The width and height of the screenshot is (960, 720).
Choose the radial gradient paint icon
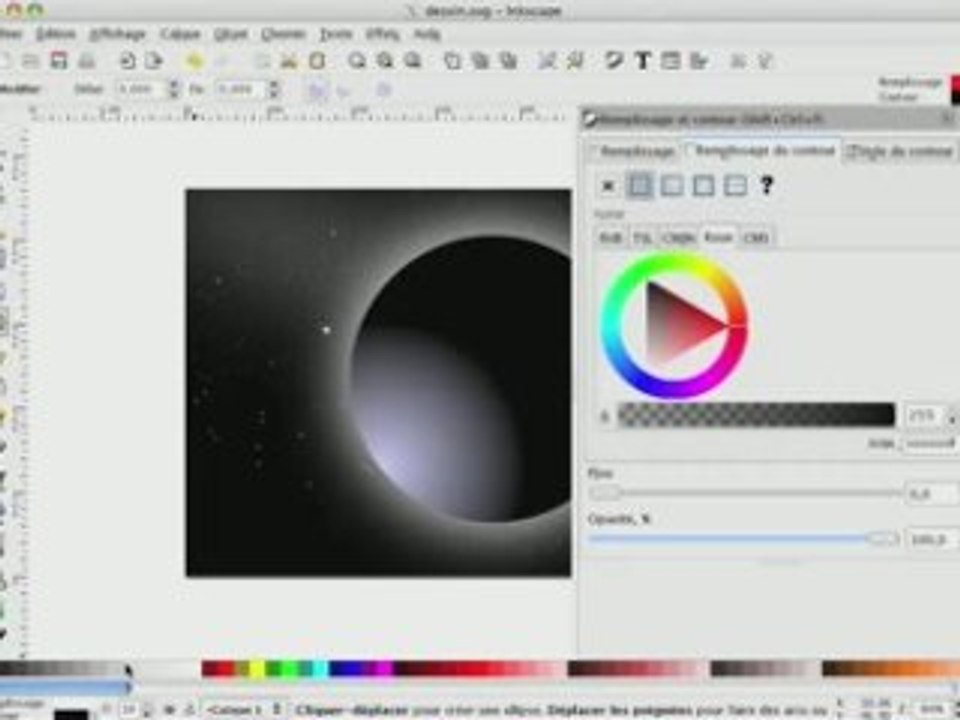click(704, 185)
